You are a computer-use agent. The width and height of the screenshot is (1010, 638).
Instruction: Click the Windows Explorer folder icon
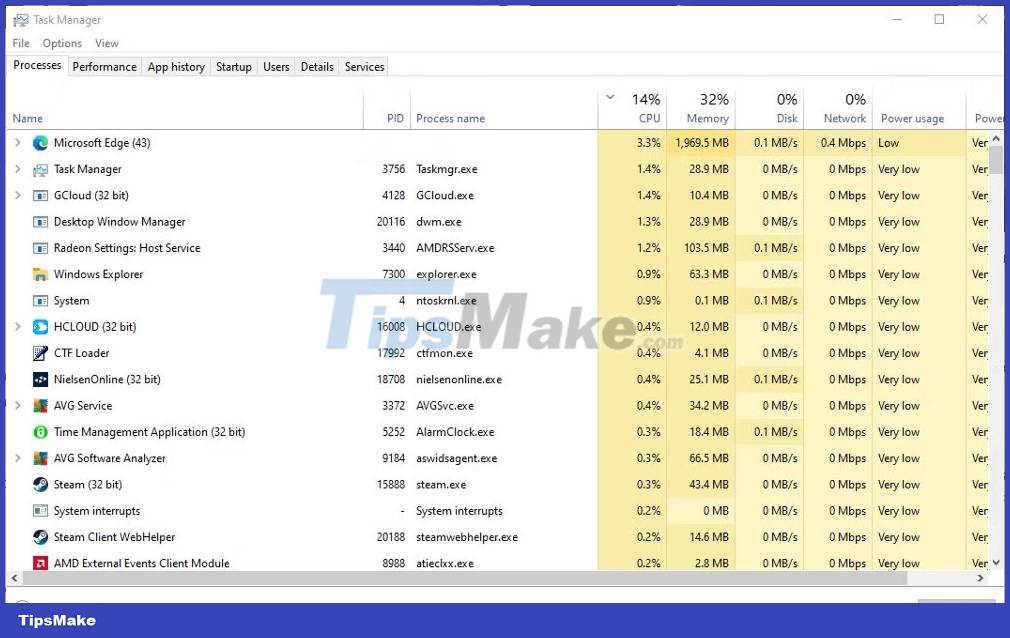pyautogui.click(x=40, y=274)
